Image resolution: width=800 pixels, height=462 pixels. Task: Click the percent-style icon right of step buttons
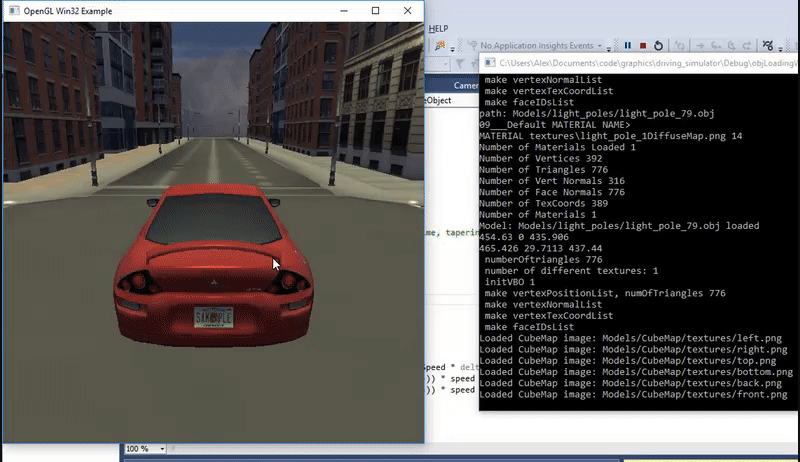767,45
